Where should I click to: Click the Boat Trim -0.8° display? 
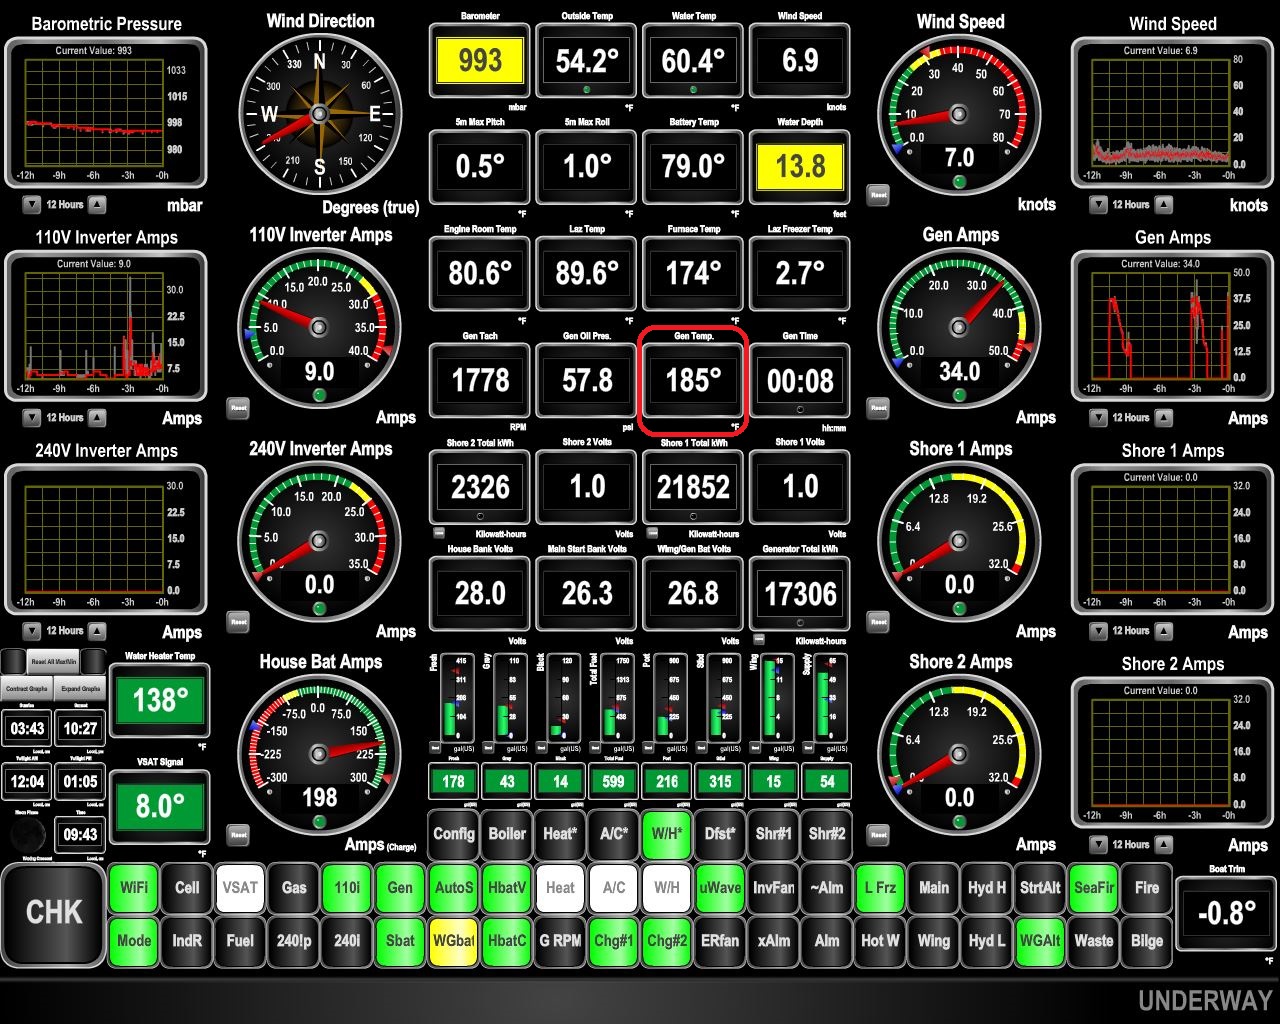pyautogui.click(x=1226, y=913)
